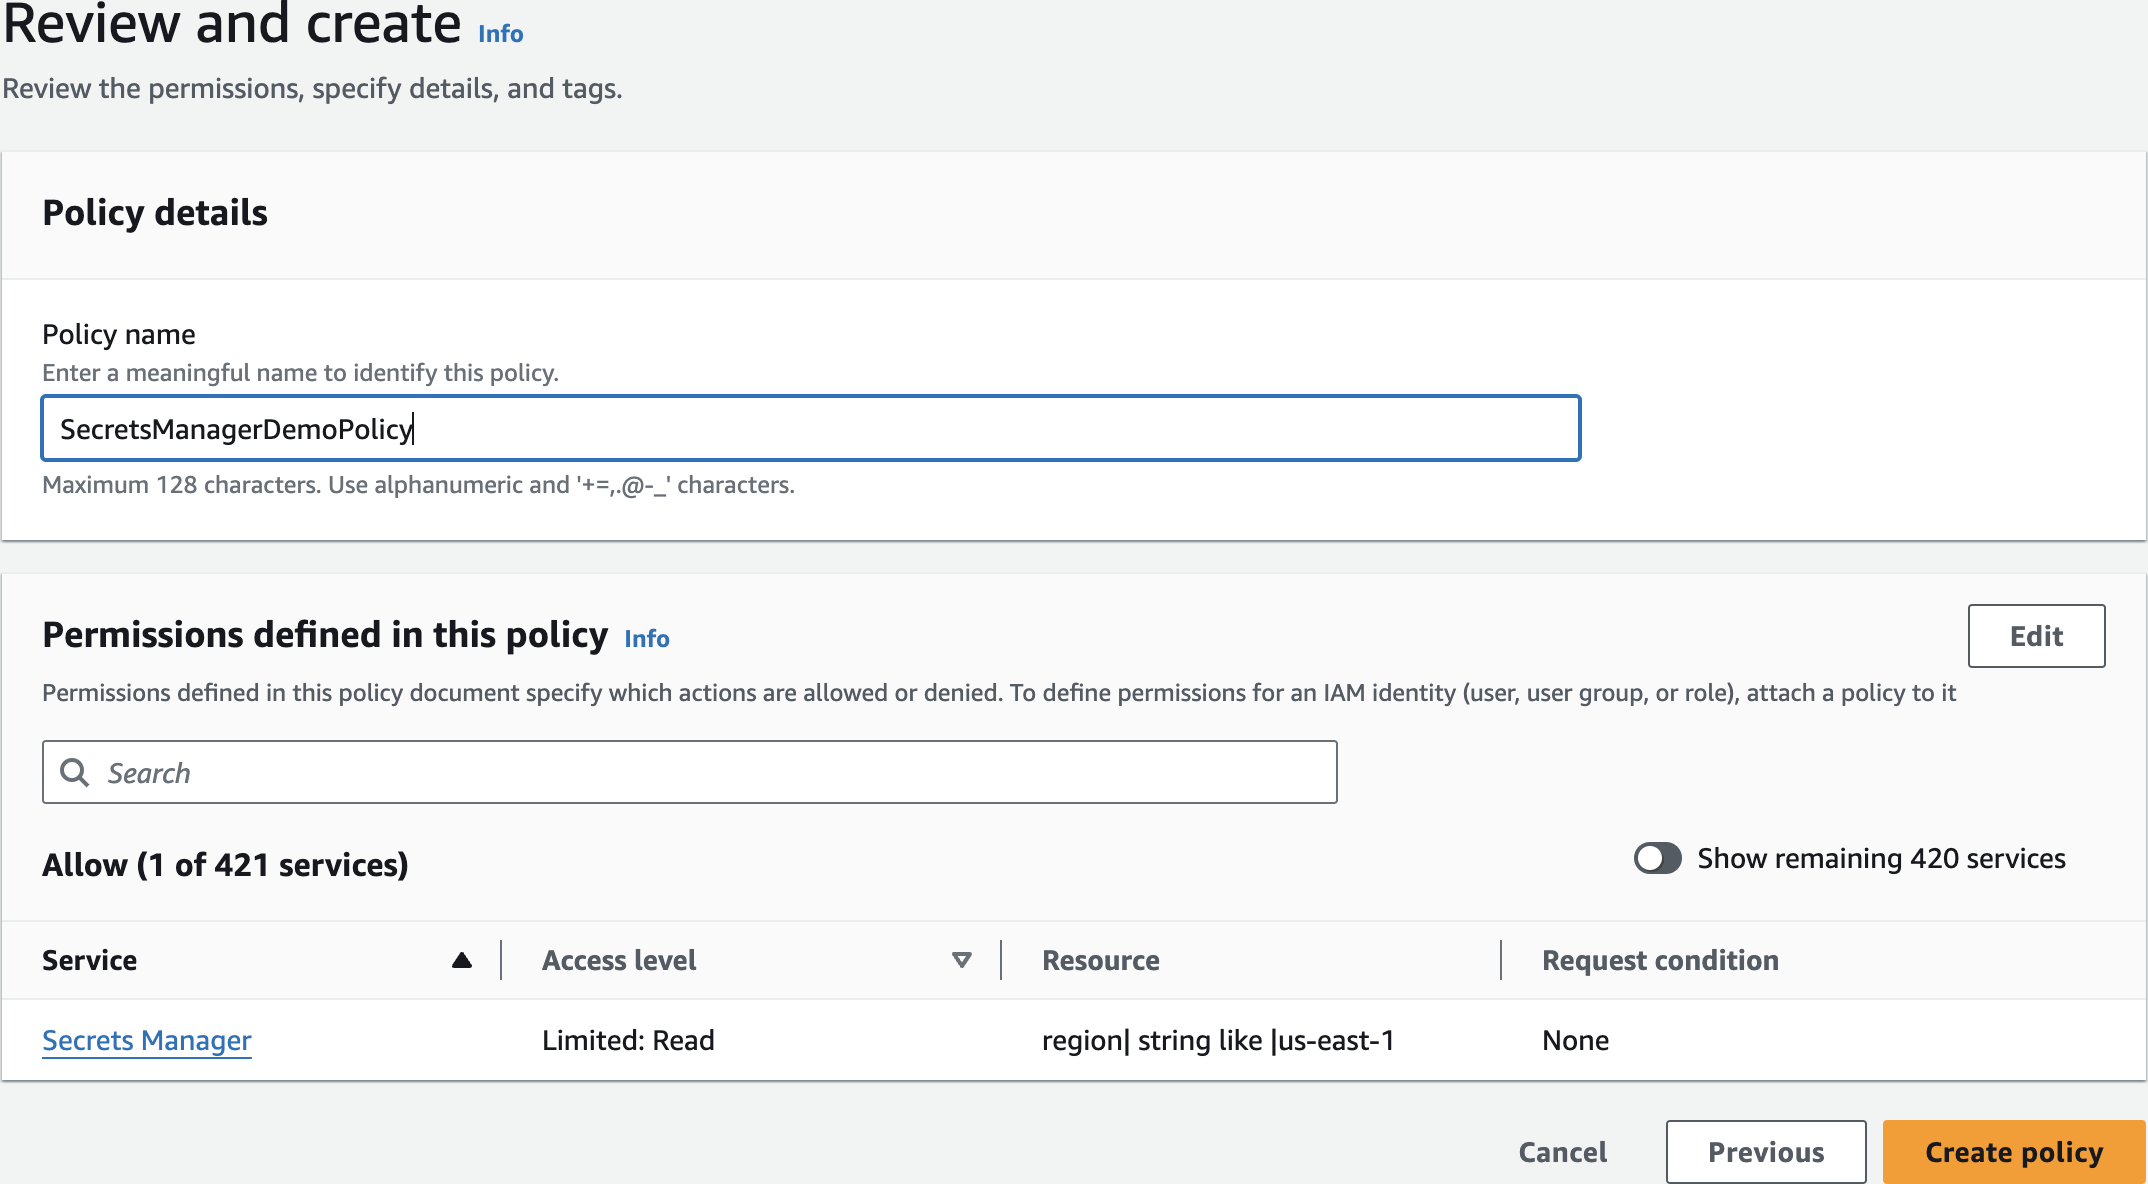Viewport: 2148px width, 1184px height.
Task: Click the Resource column header
Action: click(1100, 960)
